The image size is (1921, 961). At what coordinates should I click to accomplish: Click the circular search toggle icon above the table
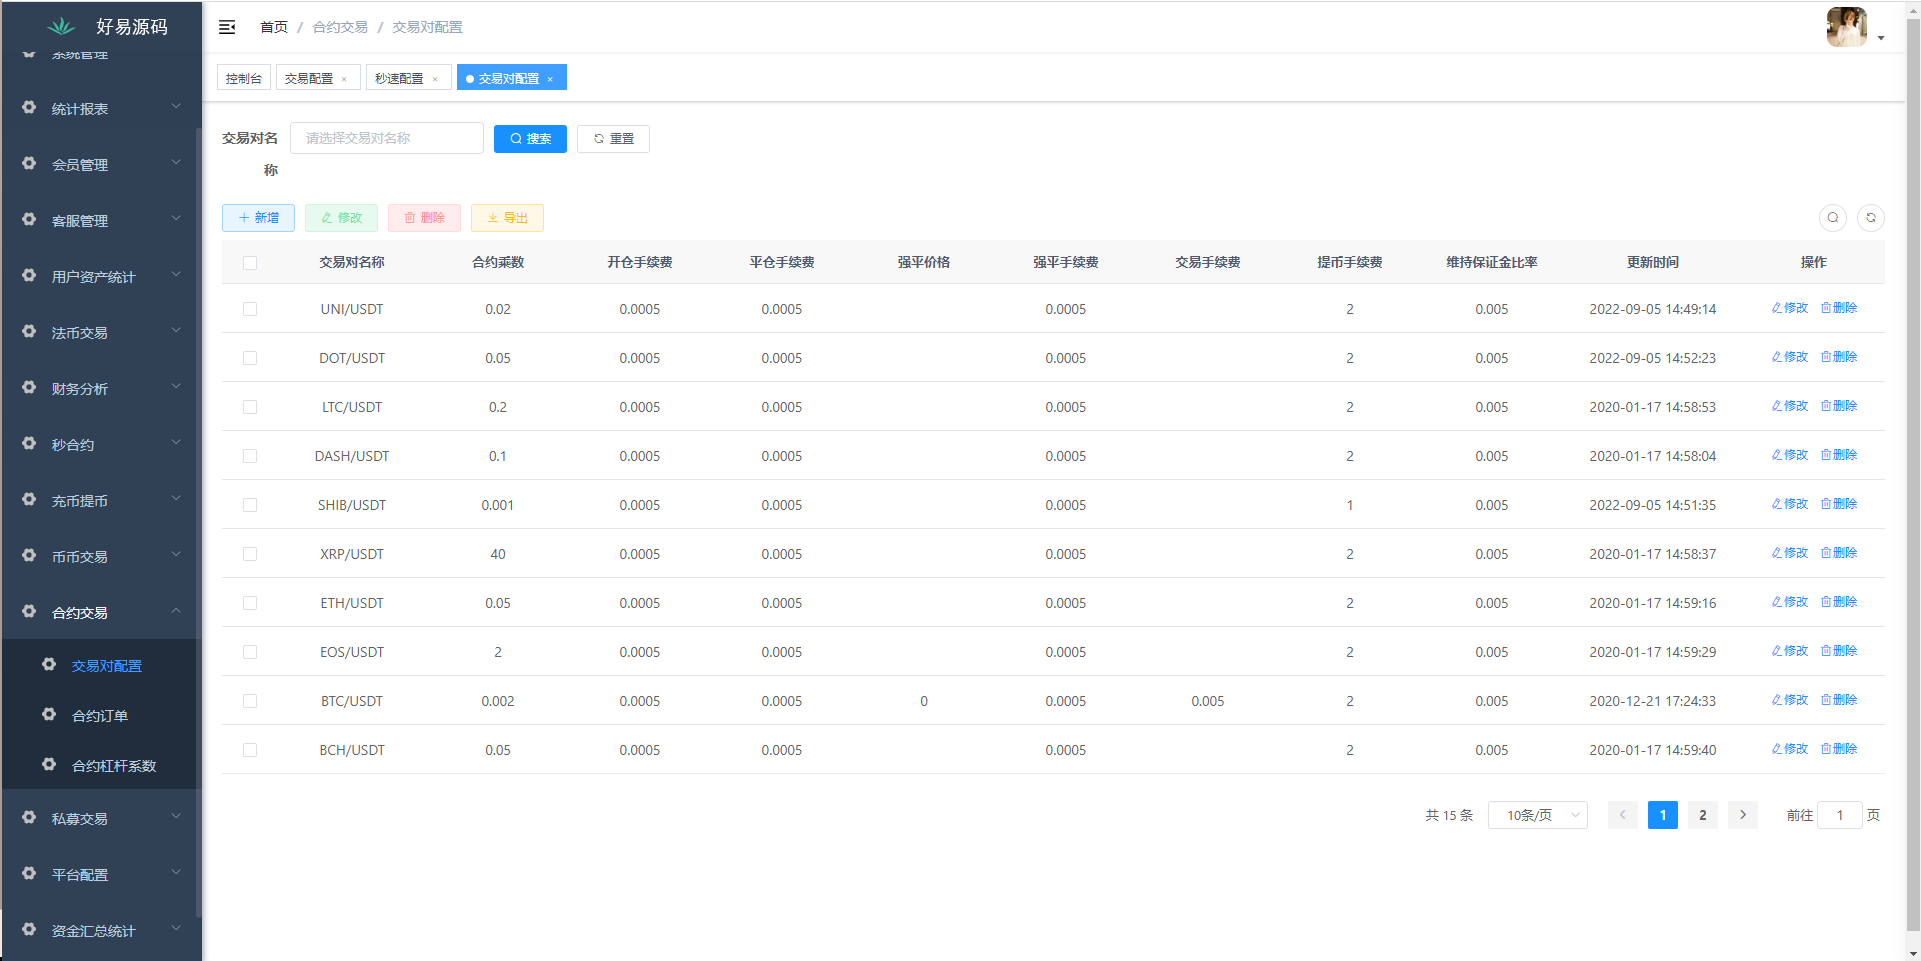click(x=1832, y=218)
